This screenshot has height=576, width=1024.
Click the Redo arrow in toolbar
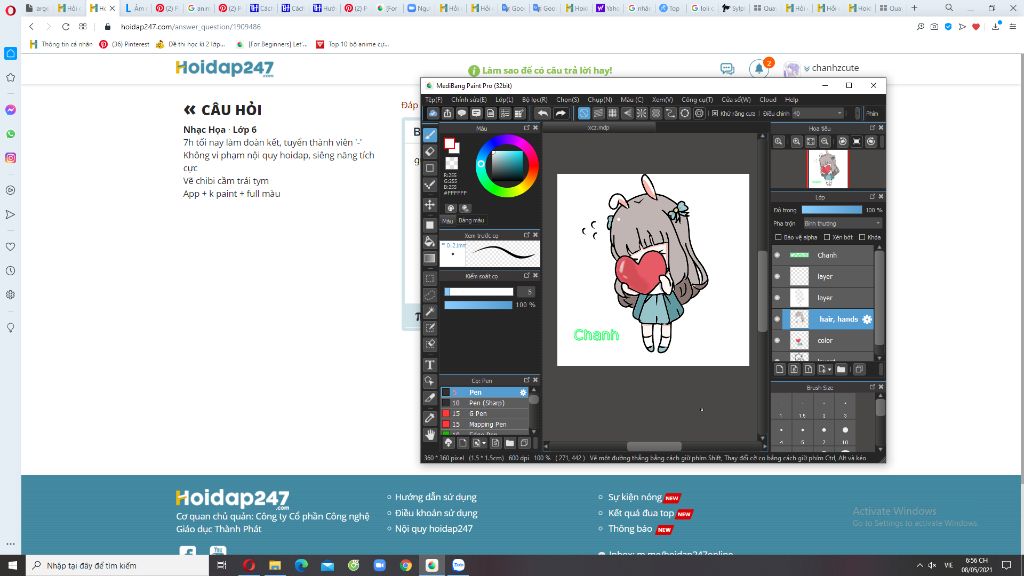[x=560, y=113]
